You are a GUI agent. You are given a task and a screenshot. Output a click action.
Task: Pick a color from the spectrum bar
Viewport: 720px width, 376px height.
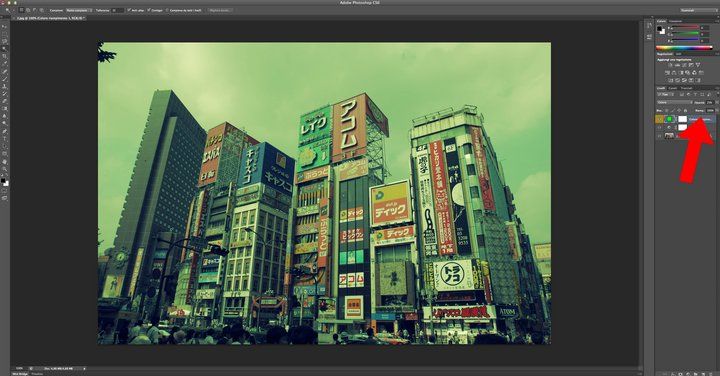pyautogui.click(x=684, y=48)
